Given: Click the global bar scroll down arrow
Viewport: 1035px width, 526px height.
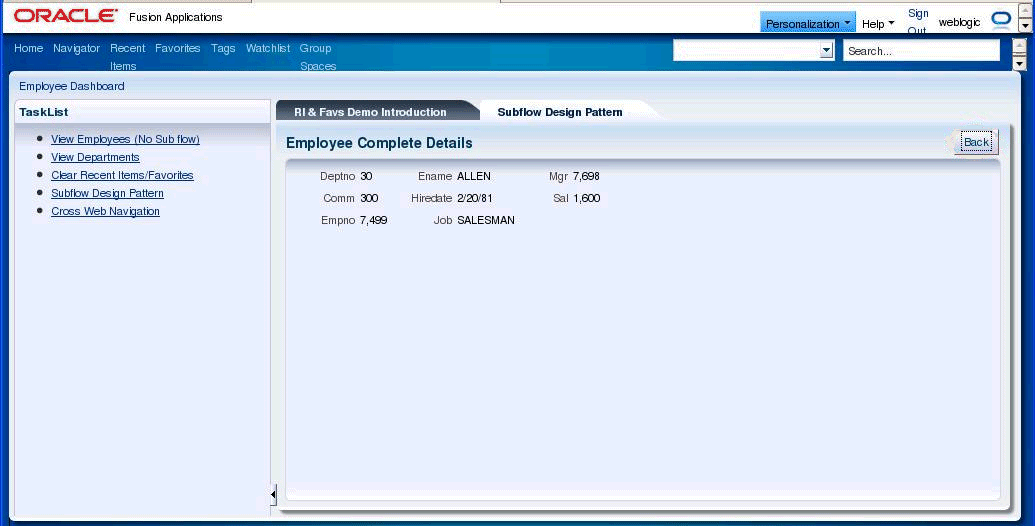Looking at the screenshot, I should pos(1020,64).
